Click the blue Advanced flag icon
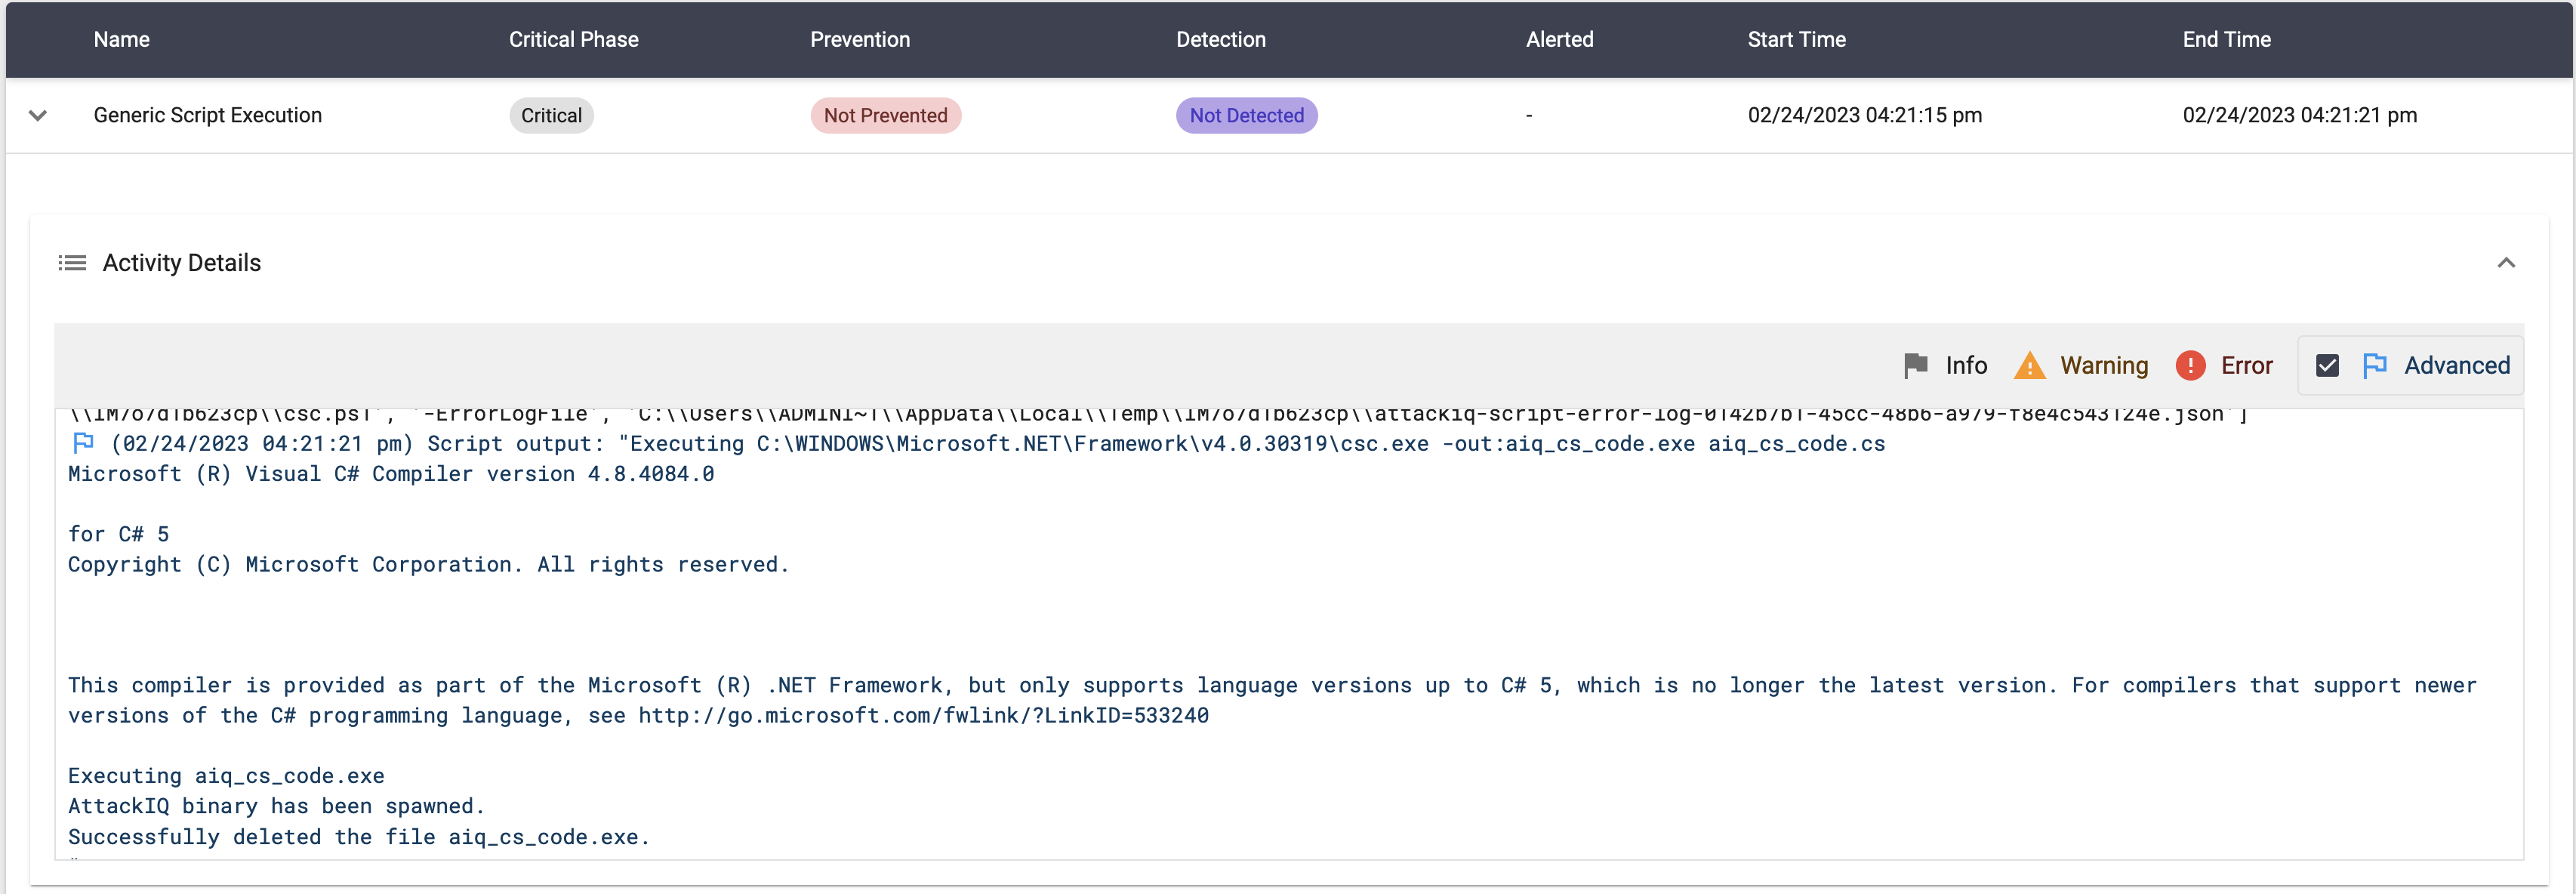The image size is (2576, 894). (2374, 366)
